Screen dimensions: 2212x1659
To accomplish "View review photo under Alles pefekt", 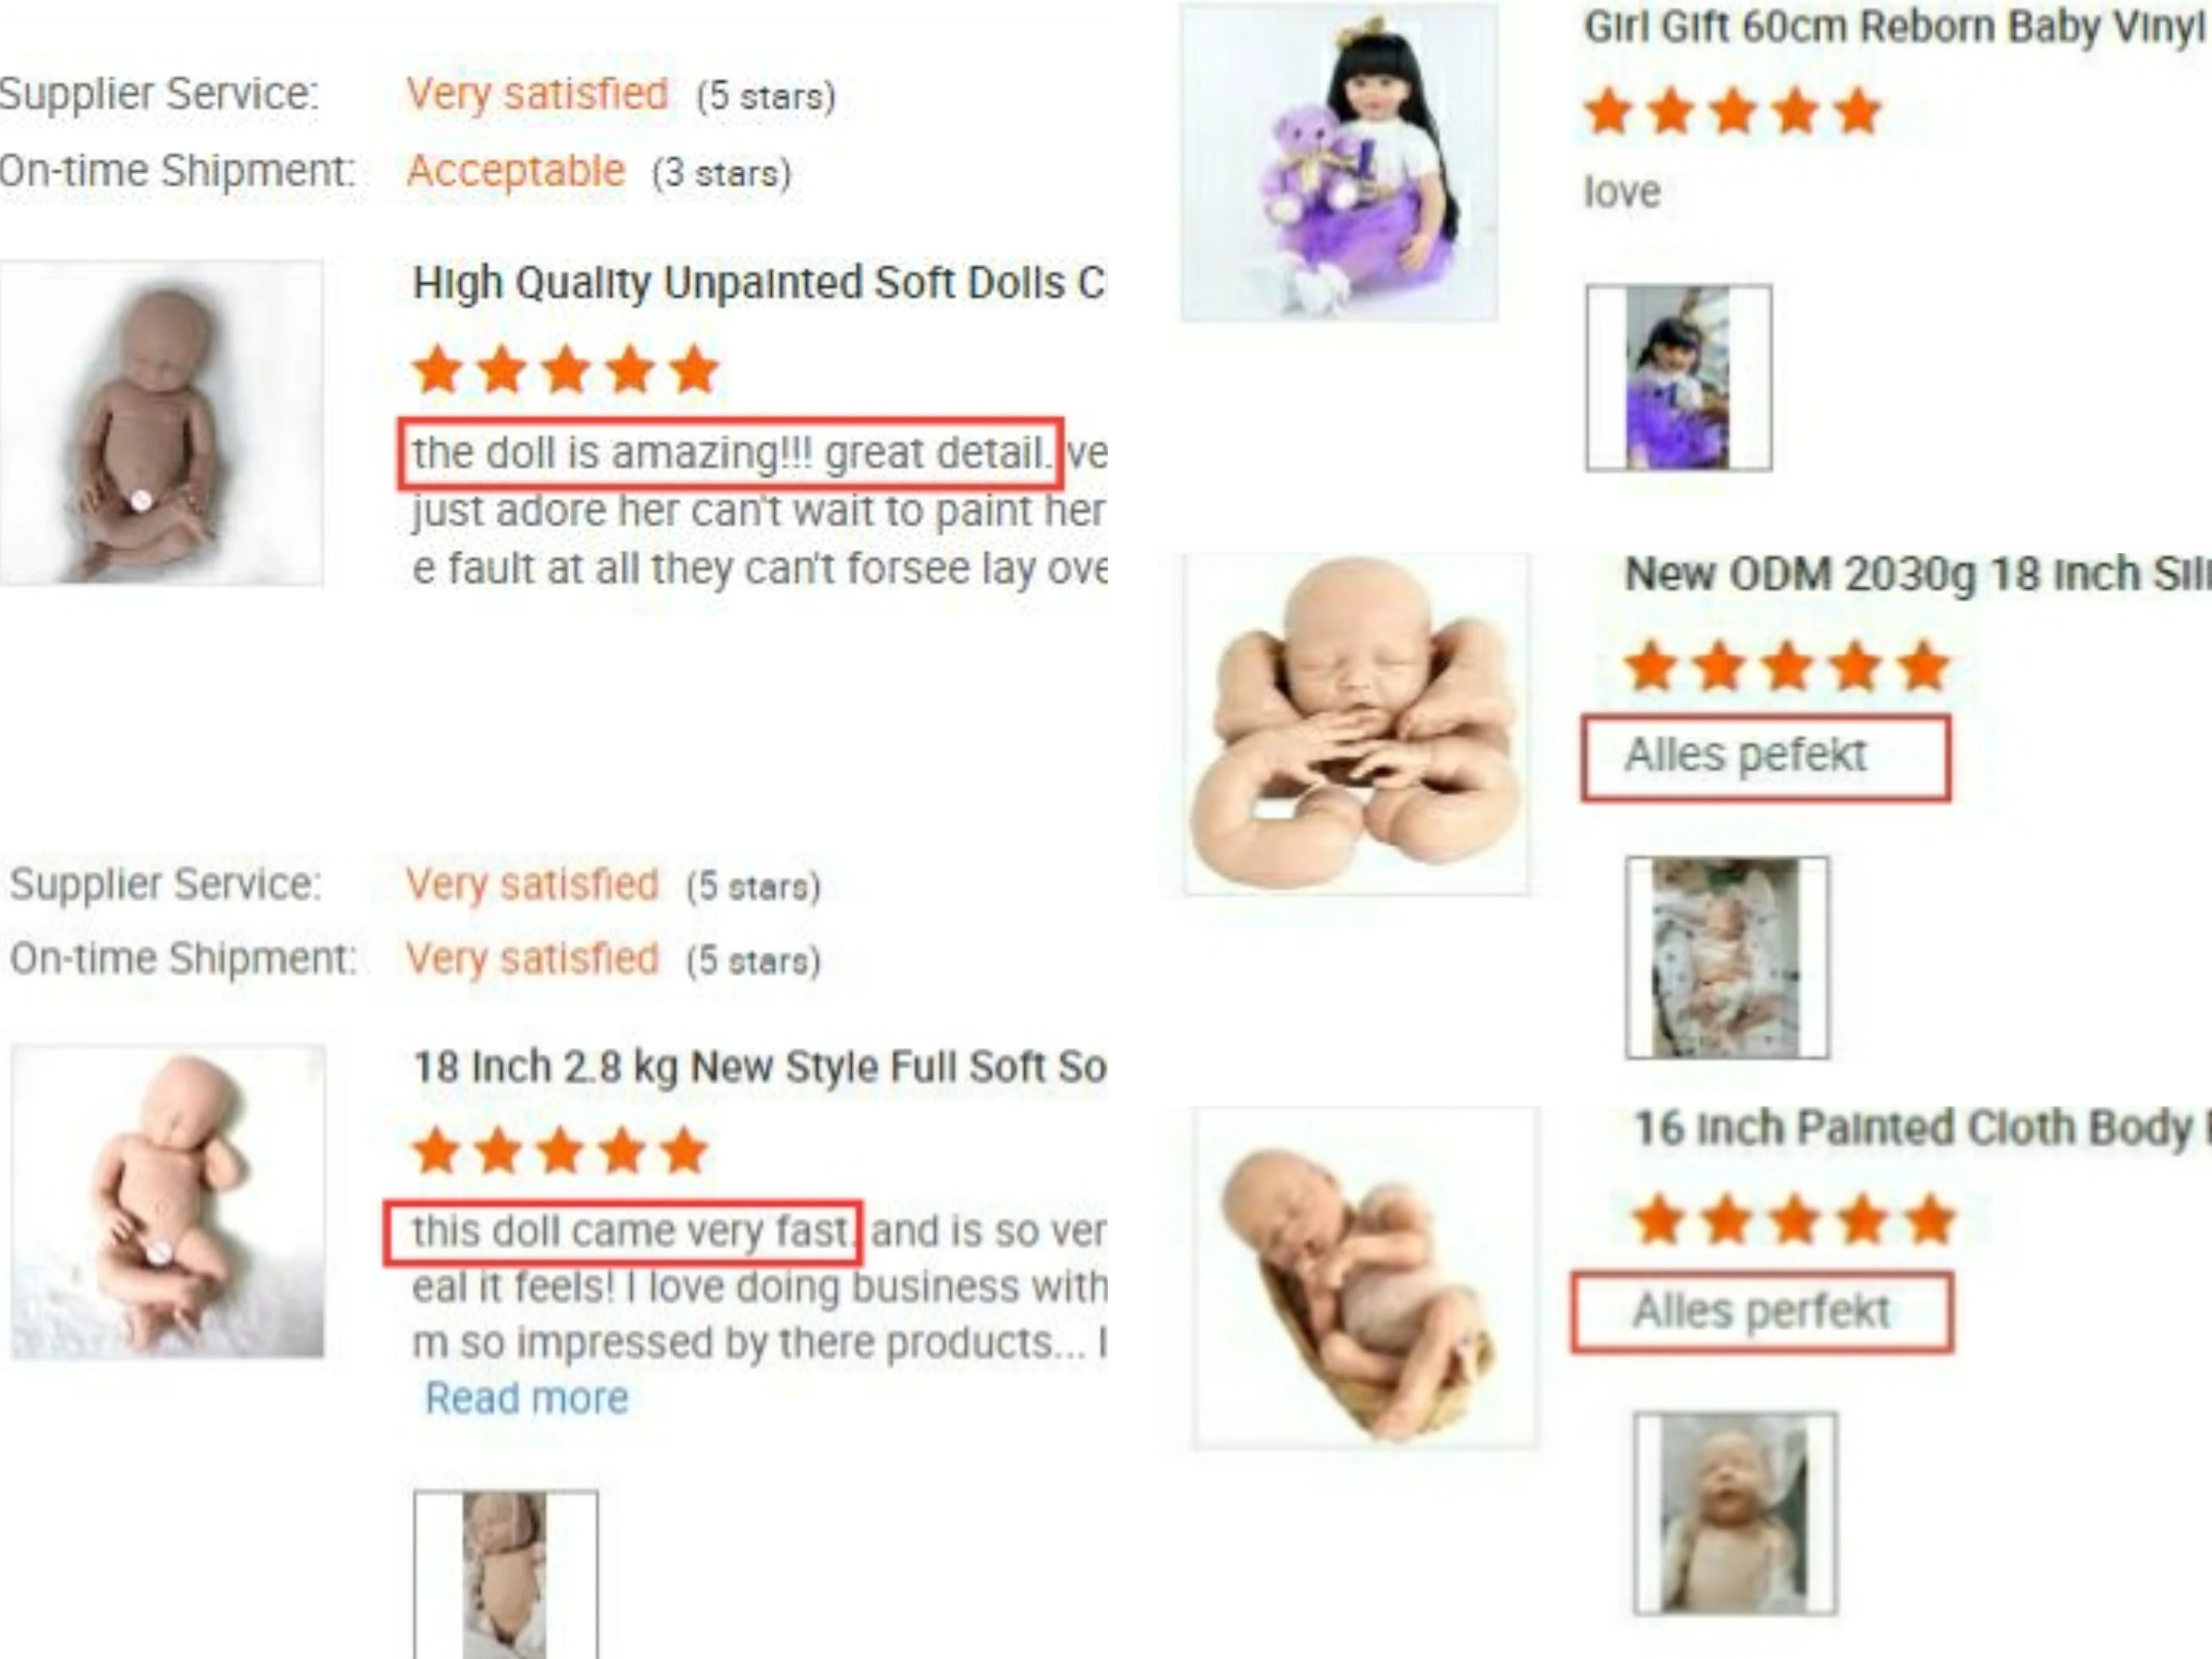I will [1727, 957].
